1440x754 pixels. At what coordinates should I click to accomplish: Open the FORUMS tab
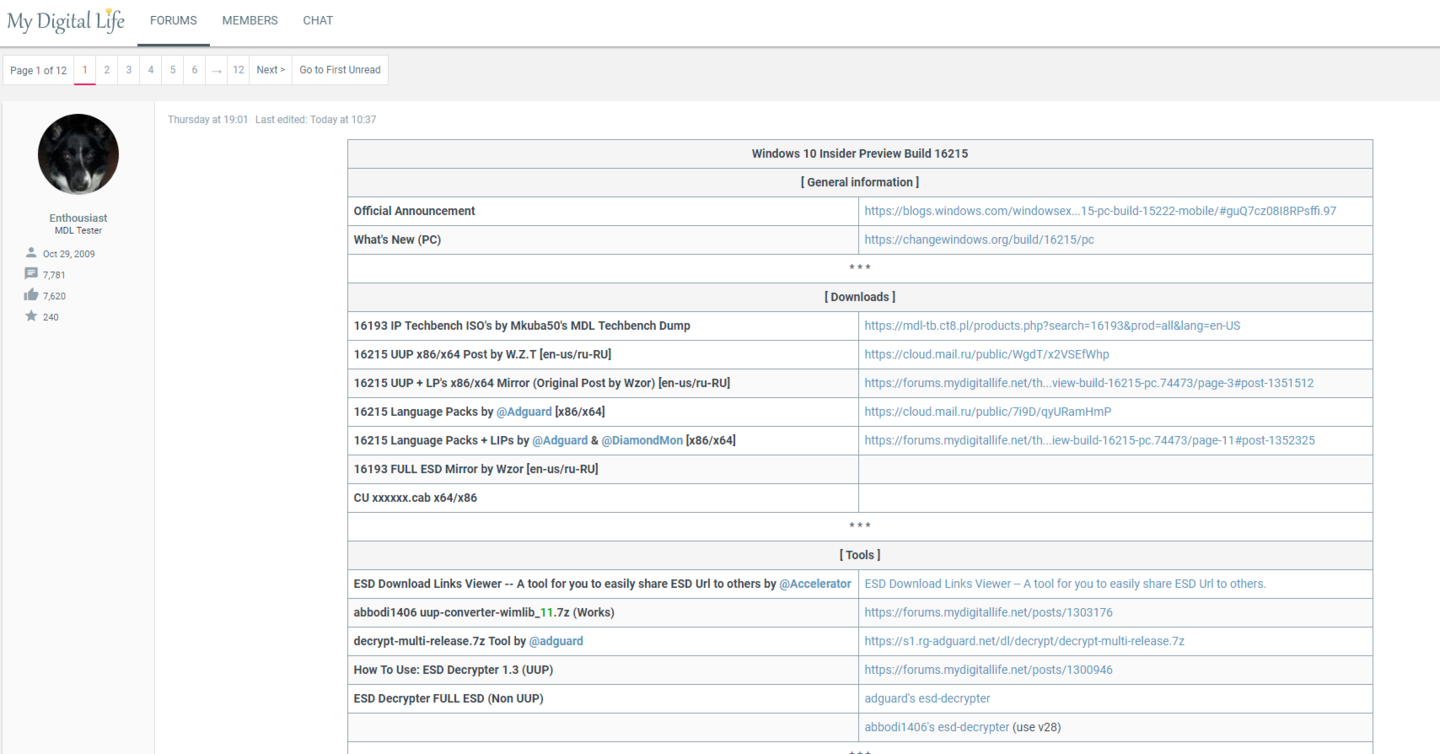click(x=173, y=21)
